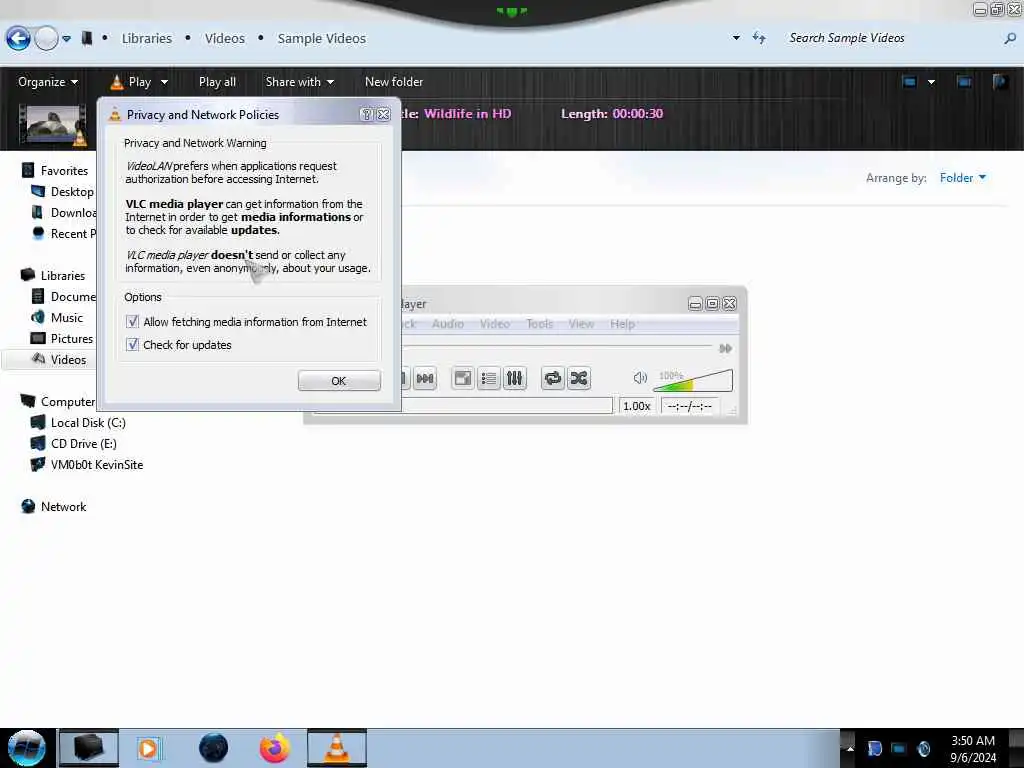Open the VLC playlist icon
Image resolution: width=1024 pixels, height=768 pixels.
488,378
